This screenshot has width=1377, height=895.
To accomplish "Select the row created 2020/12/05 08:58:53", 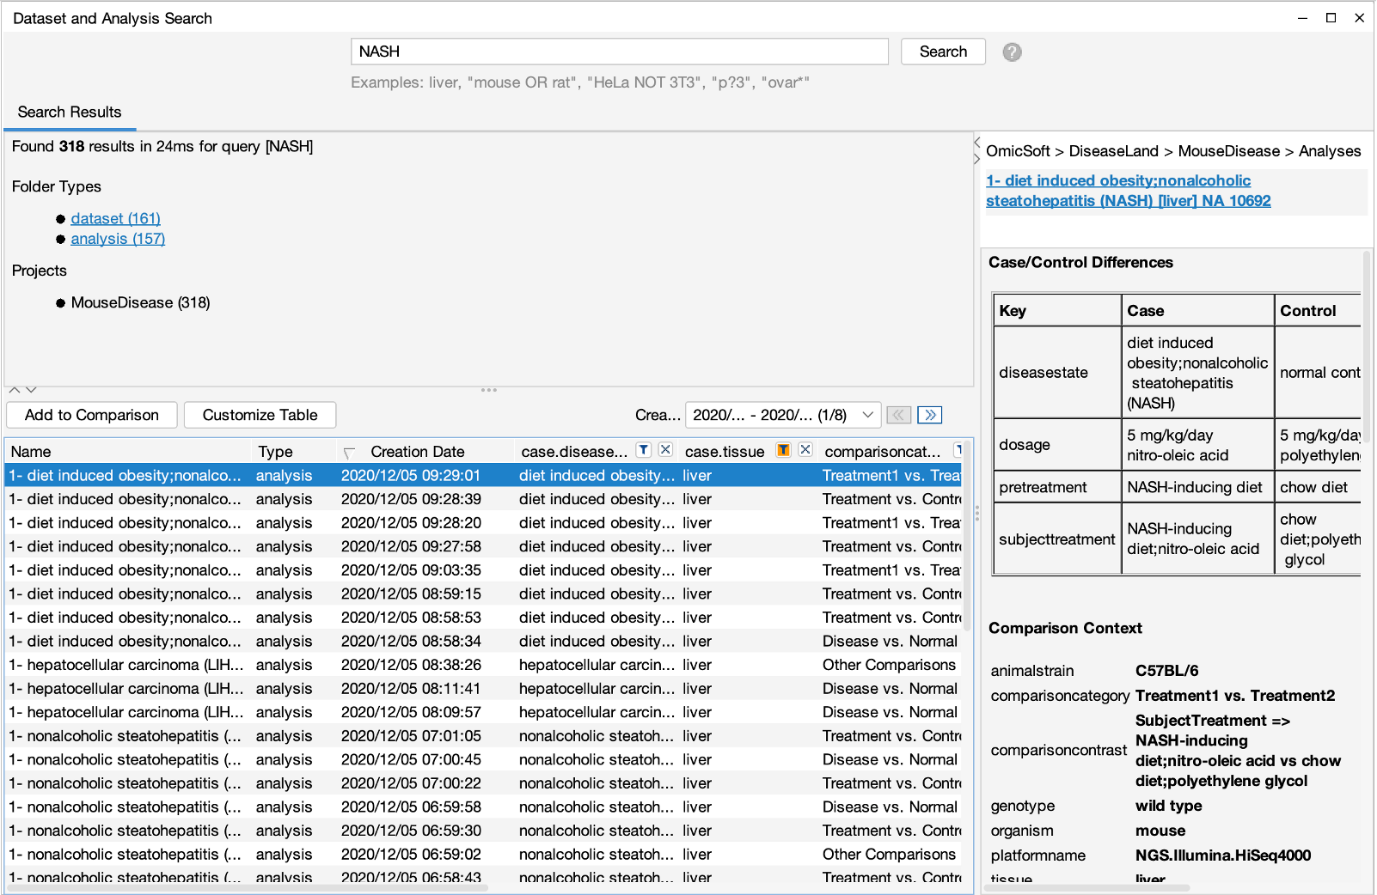I will (x=484, y=617).
